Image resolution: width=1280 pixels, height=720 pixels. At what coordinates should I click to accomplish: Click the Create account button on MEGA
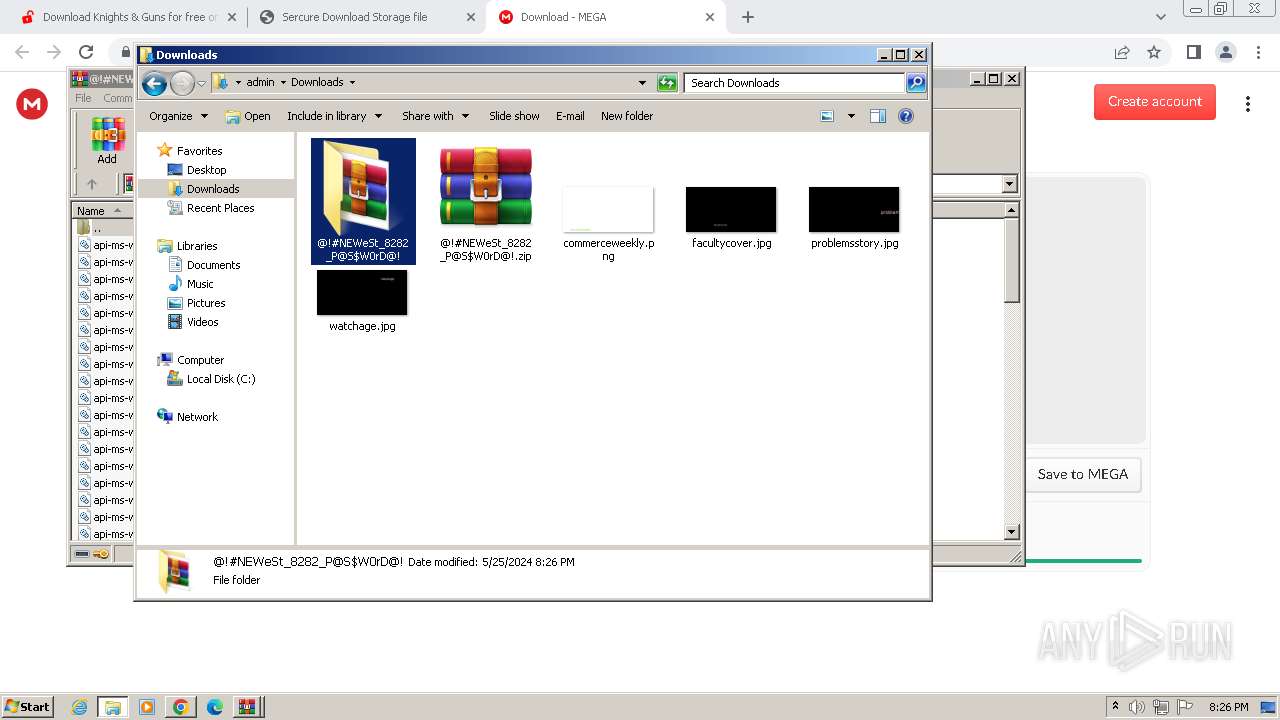coord(1154,102)
